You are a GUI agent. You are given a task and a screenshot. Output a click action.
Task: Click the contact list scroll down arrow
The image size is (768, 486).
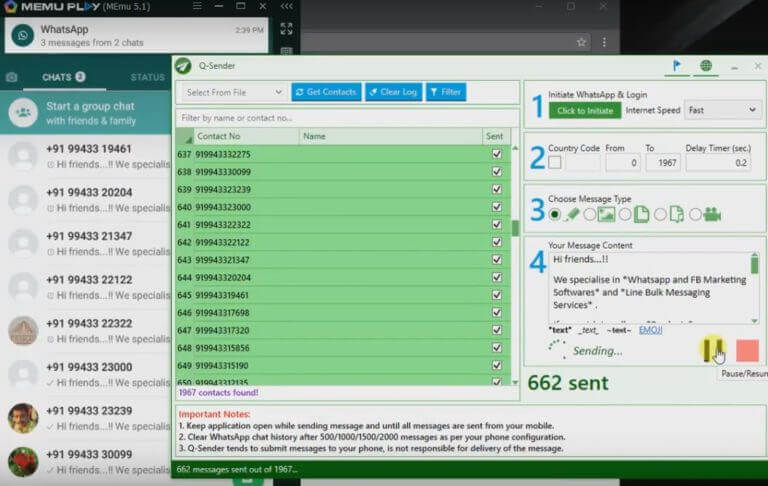515,382
